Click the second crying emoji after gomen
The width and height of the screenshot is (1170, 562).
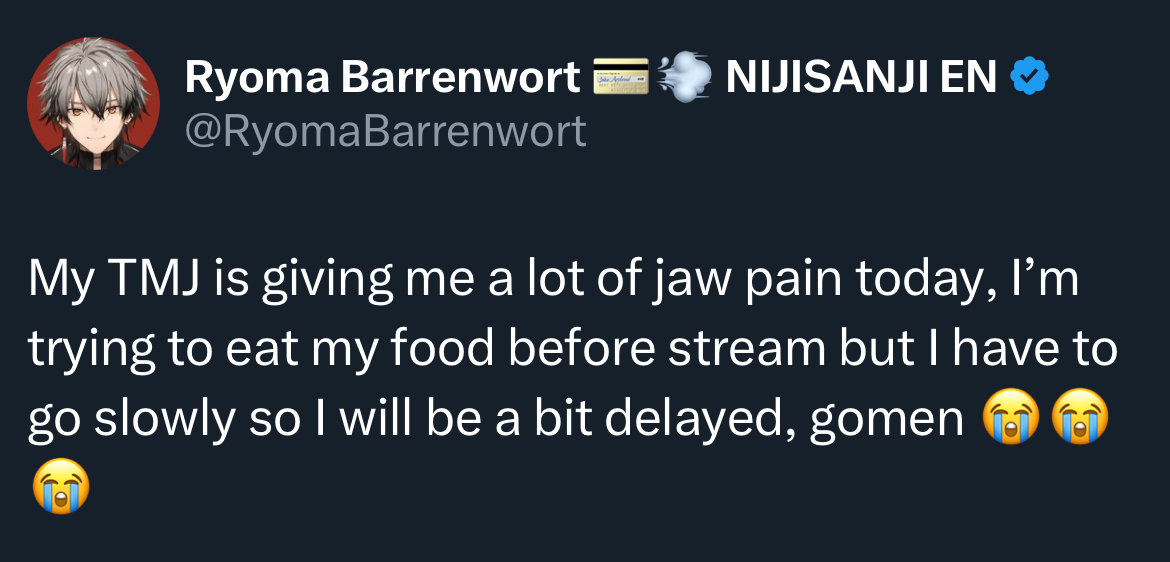(x=1079, y=417)
